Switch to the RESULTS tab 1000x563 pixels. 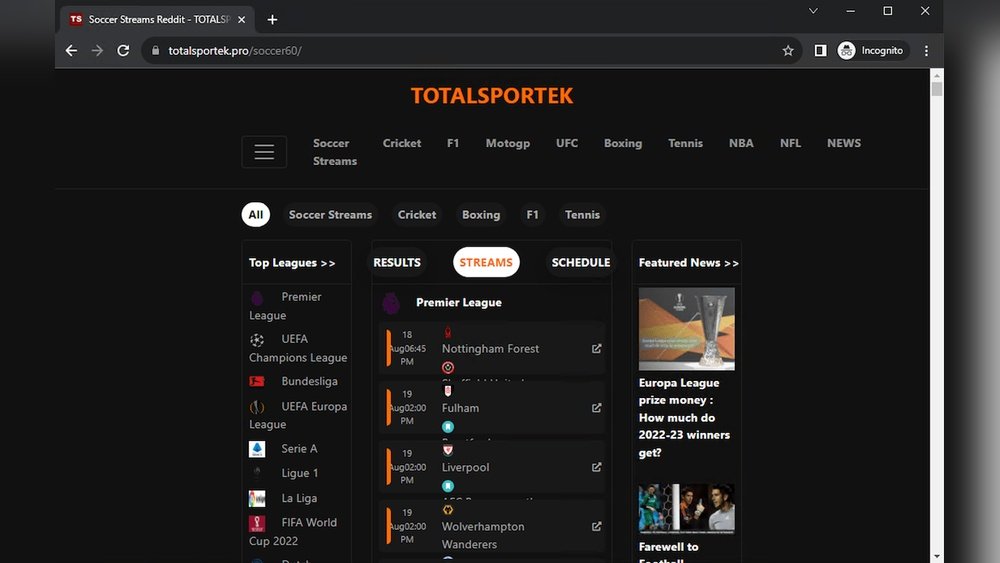[397, 262]
